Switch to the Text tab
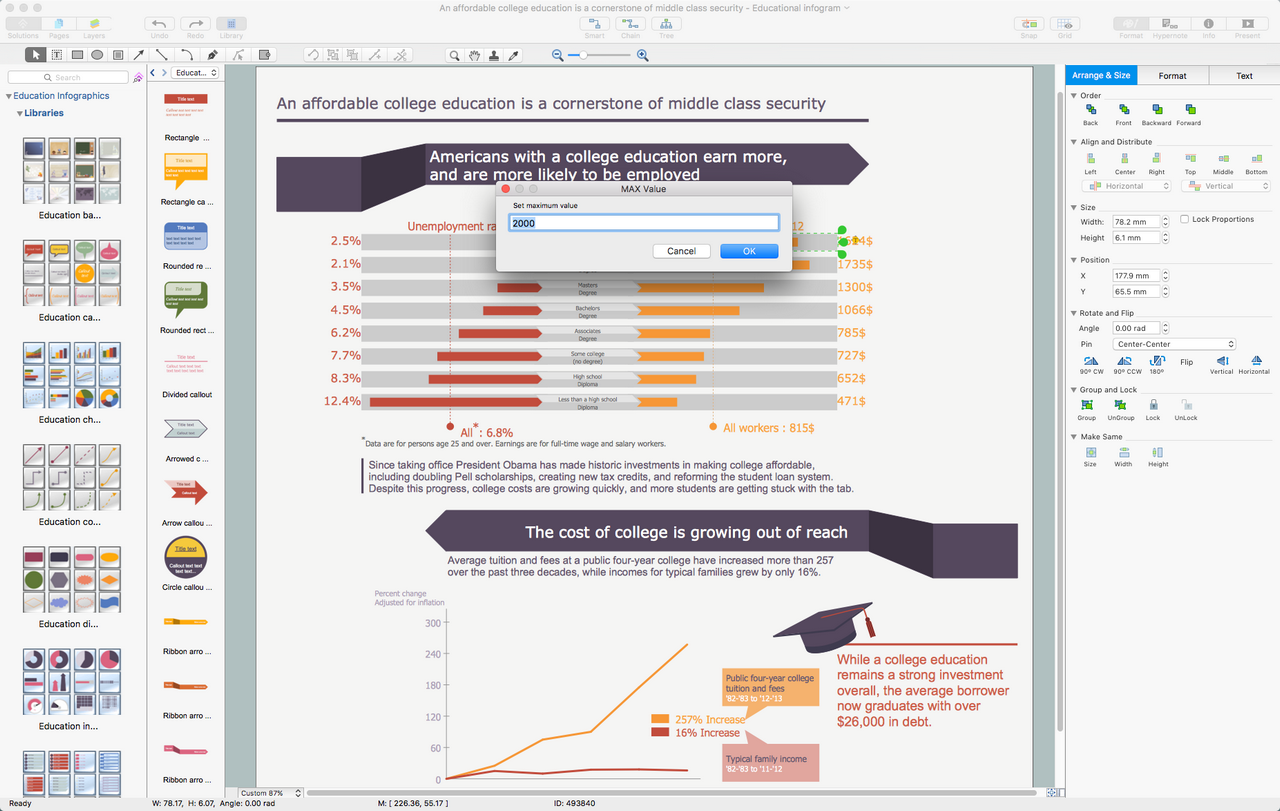 tap(1244, 75)
